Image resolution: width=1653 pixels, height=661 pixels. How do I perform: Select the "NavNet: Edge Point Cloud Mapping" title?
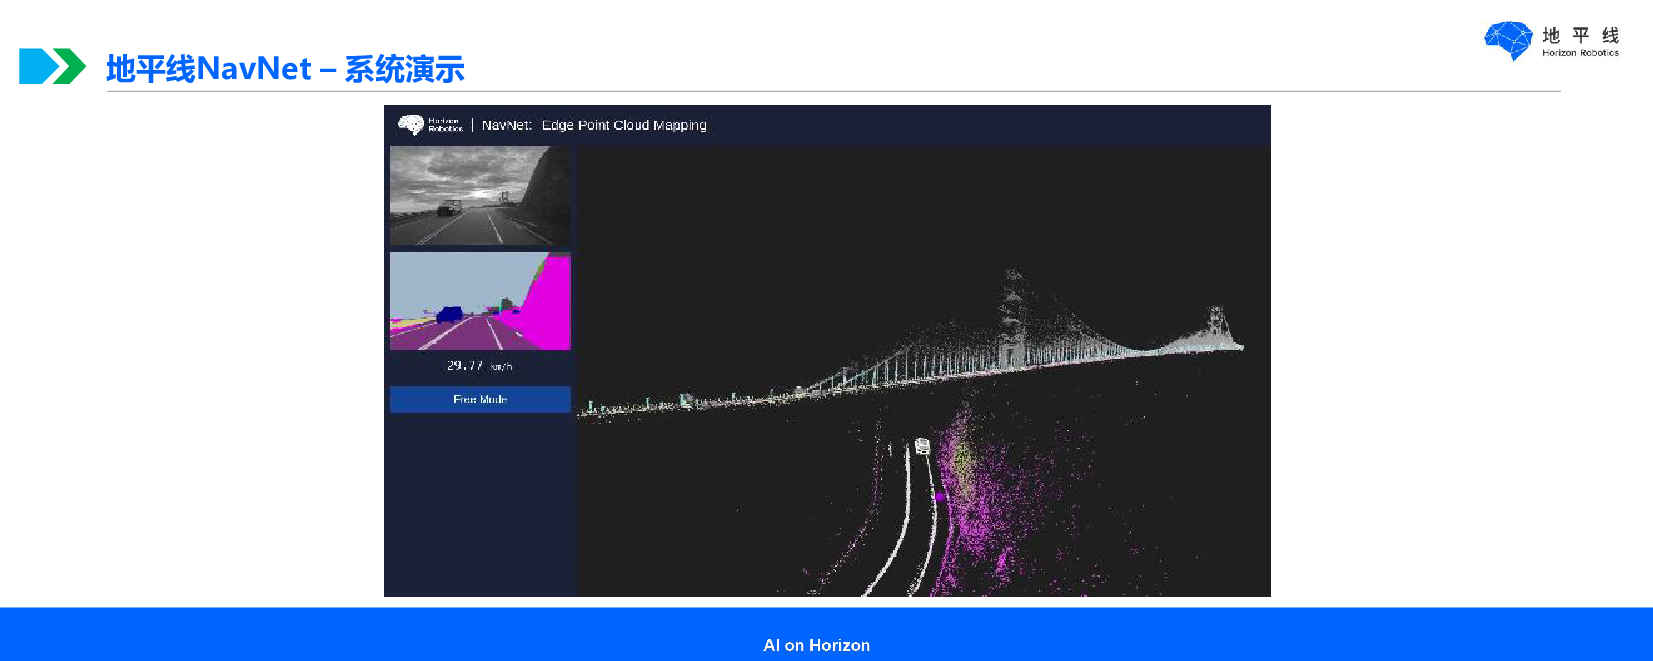[594, 125]
